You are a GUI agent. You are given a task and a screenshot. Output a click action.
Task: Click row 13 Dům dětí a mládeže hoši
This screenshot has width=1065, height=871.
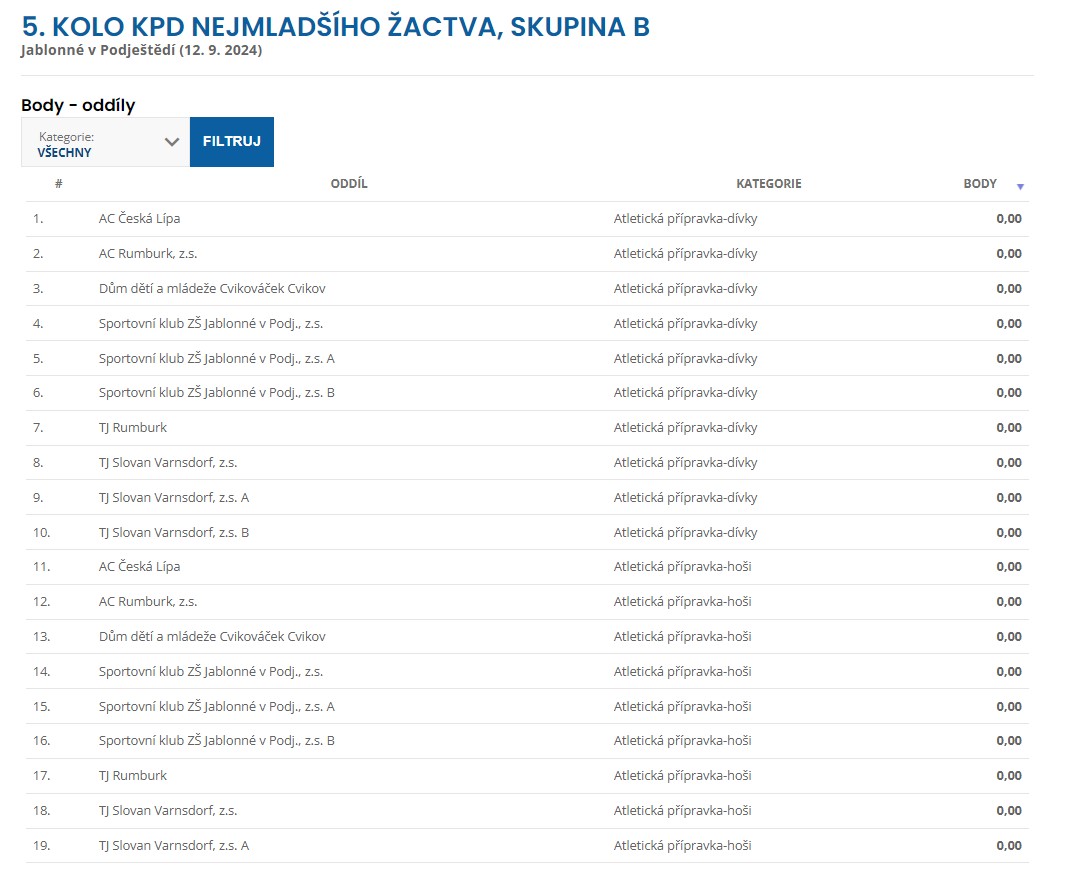(527, 637)
